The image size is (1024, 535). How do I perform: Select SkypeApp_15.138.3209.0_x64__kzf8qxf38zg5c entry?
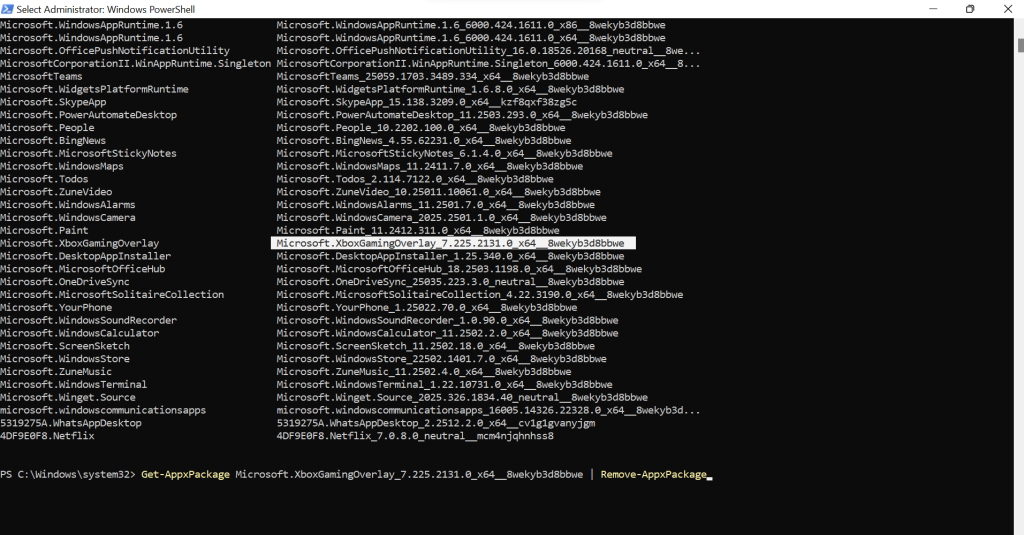tap(426, 102)
